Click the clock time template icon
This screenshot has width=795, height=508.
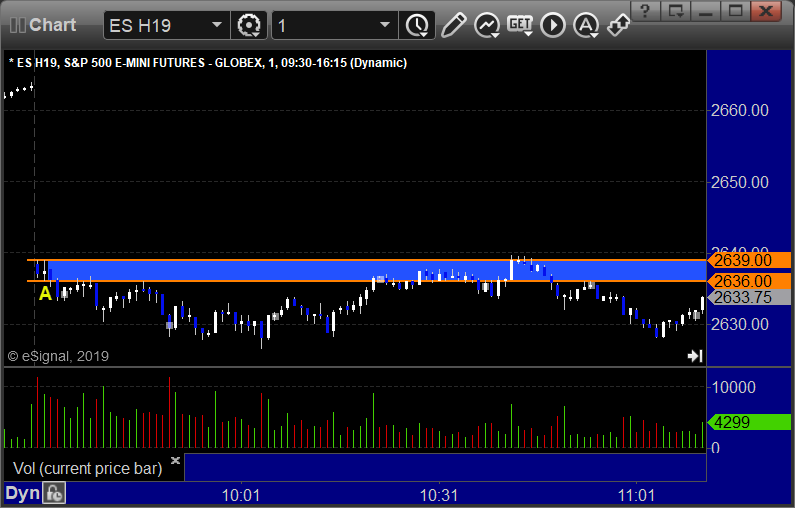[416, 24]
